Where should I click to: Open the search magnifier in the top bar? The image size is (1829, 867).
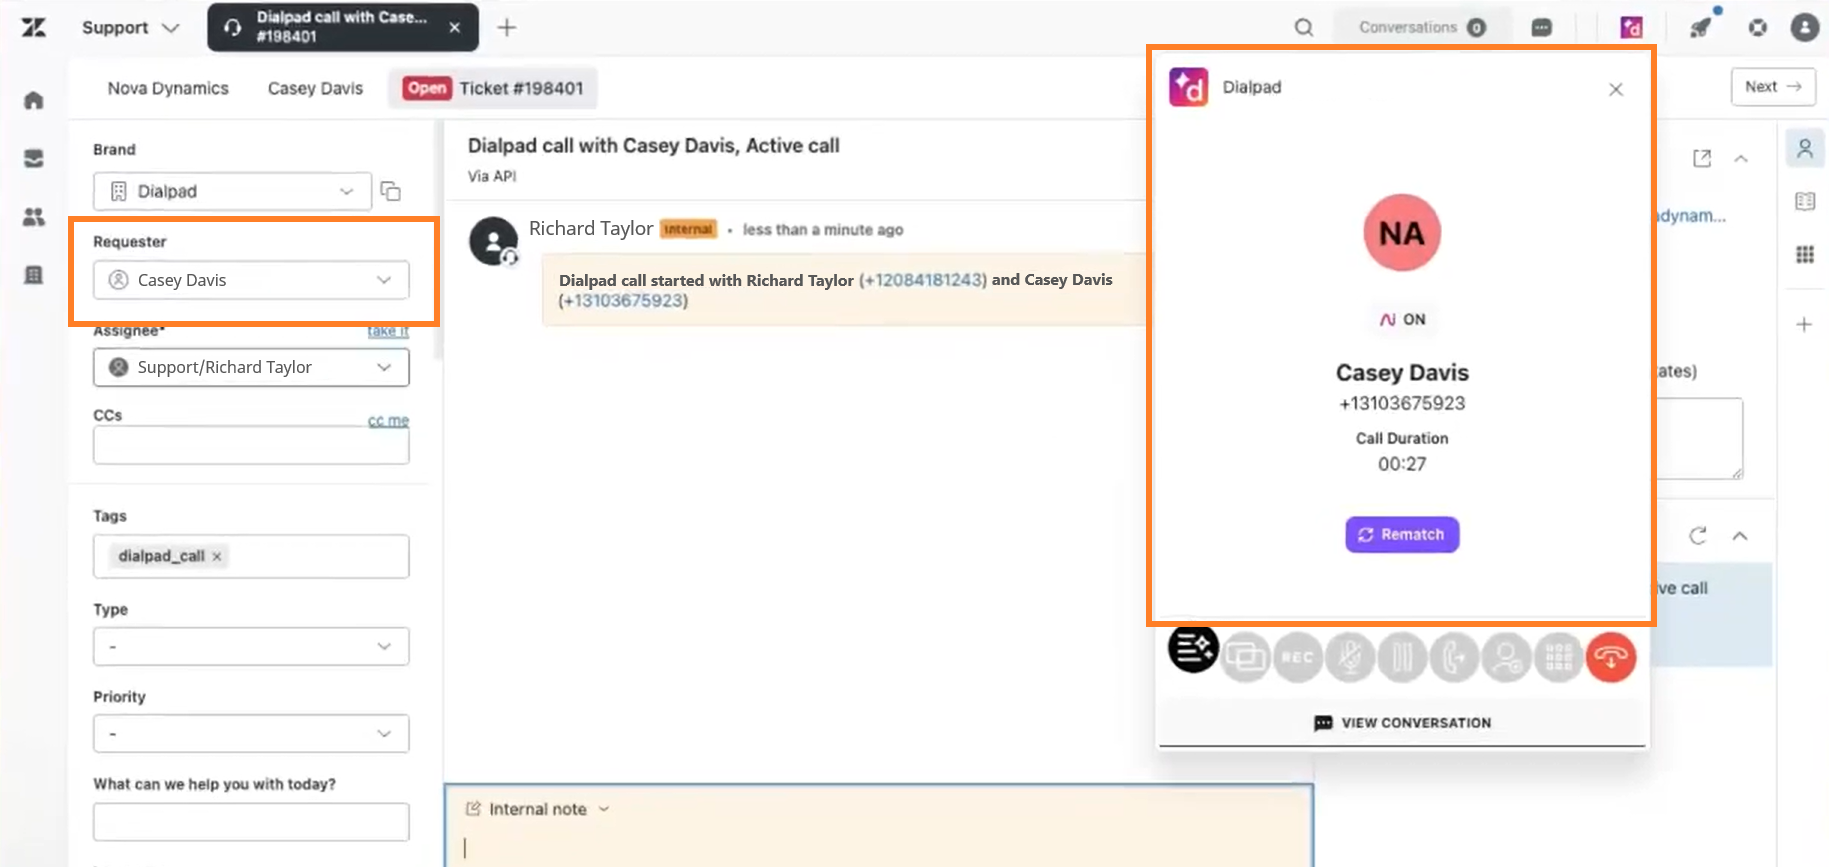coord(1304,28)
